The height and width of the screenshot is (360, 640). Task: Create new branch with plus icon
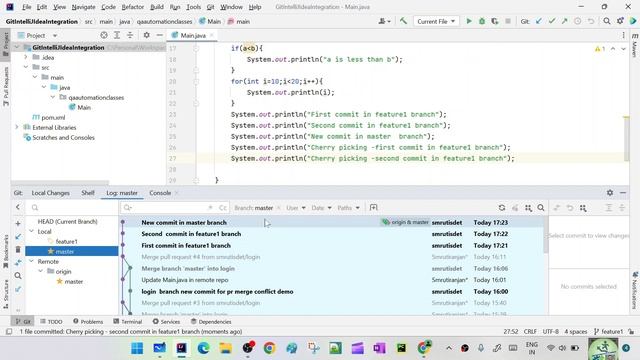pyautogui.click(x=18, y=224)
